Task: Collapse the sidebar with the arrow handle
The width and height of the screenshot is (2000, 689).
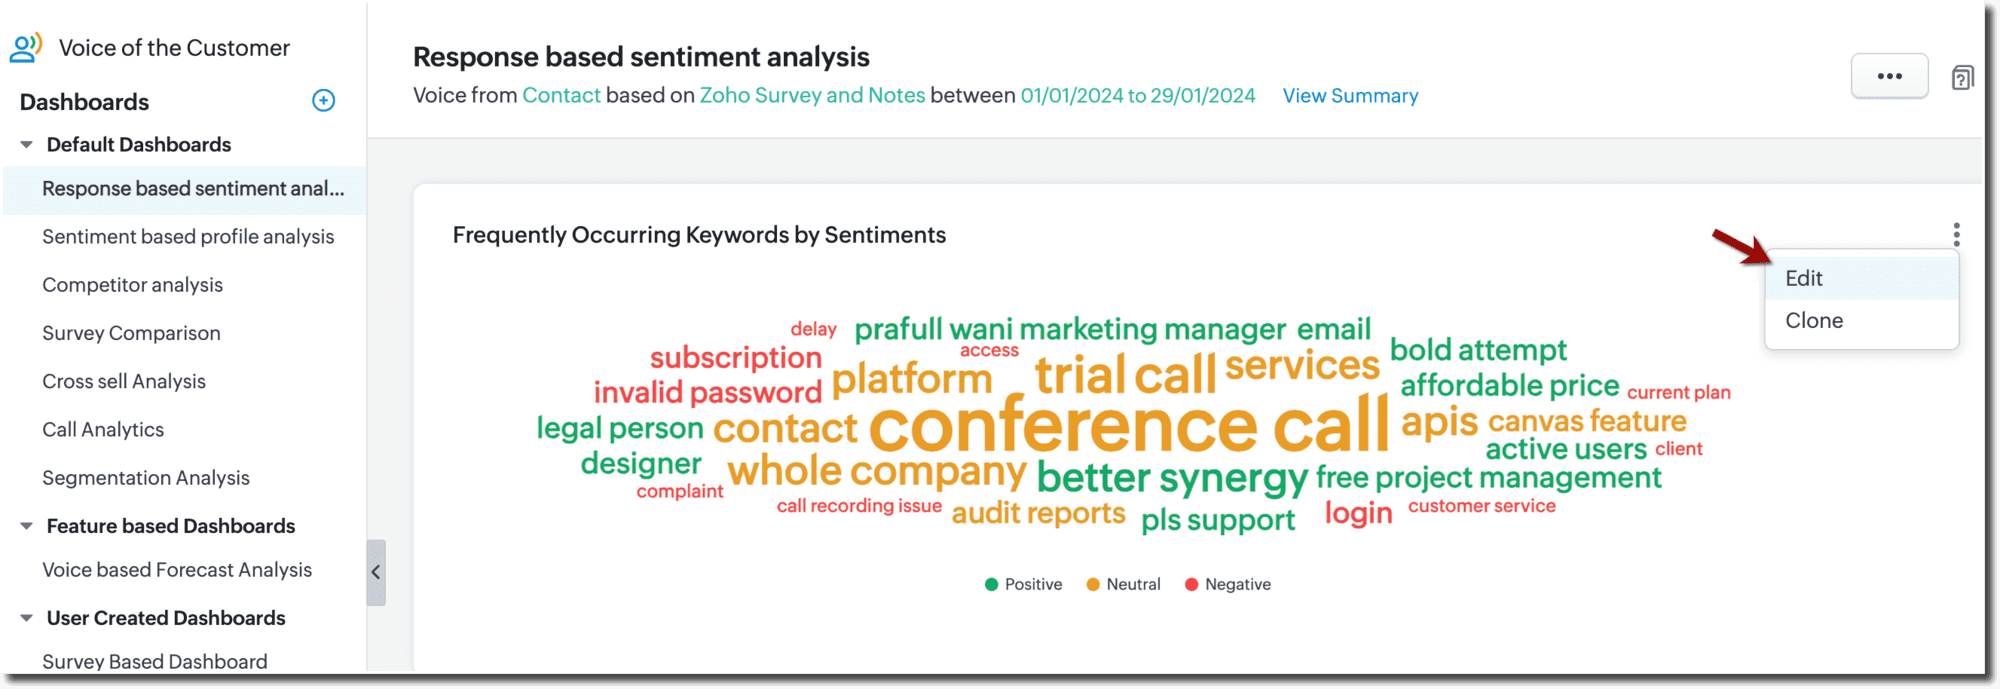Action: click(376, 572)
